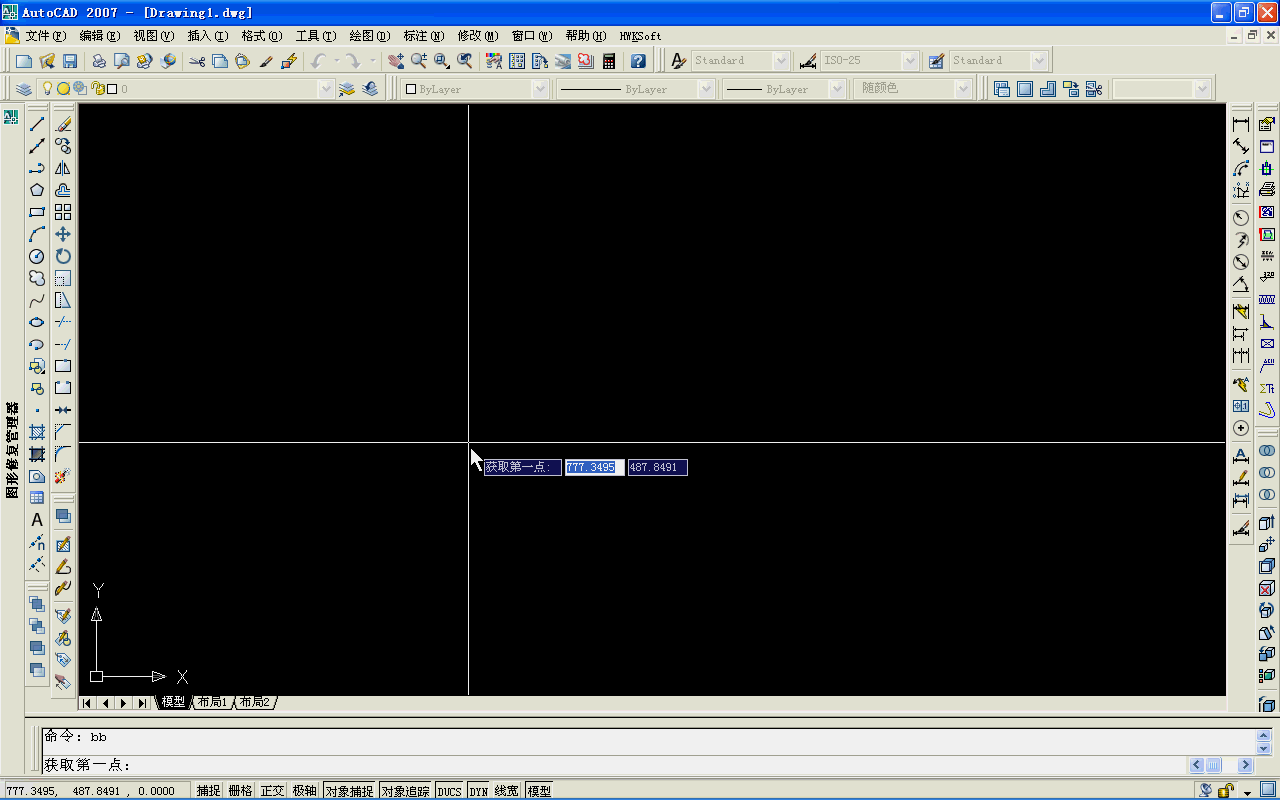Select the Line draw tool
Image resolution: width=1280 pixels, height=800 pixels.
[x=37, y=124]
